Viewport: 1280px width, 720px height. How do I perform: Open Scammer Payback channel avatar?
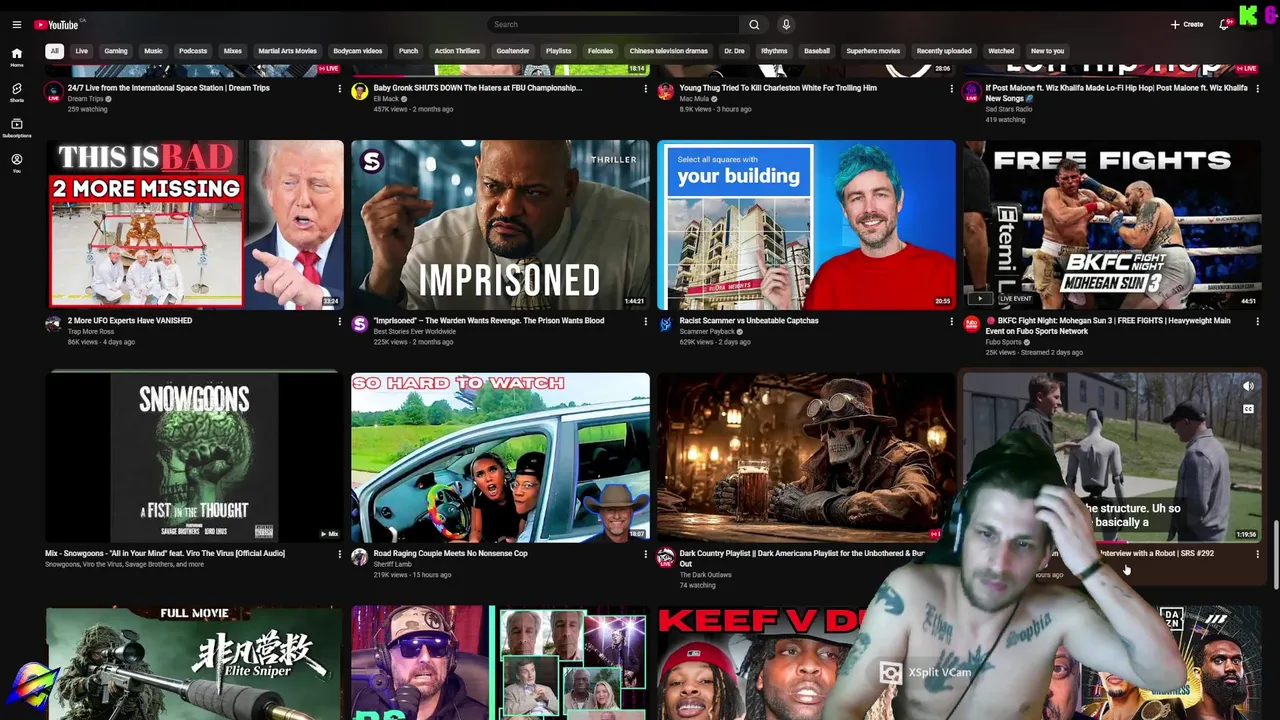665,324
